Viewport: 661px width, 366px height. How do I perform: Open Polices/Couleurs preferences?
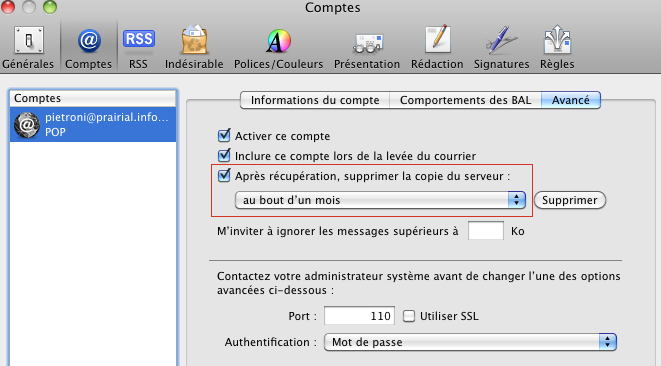278,47
